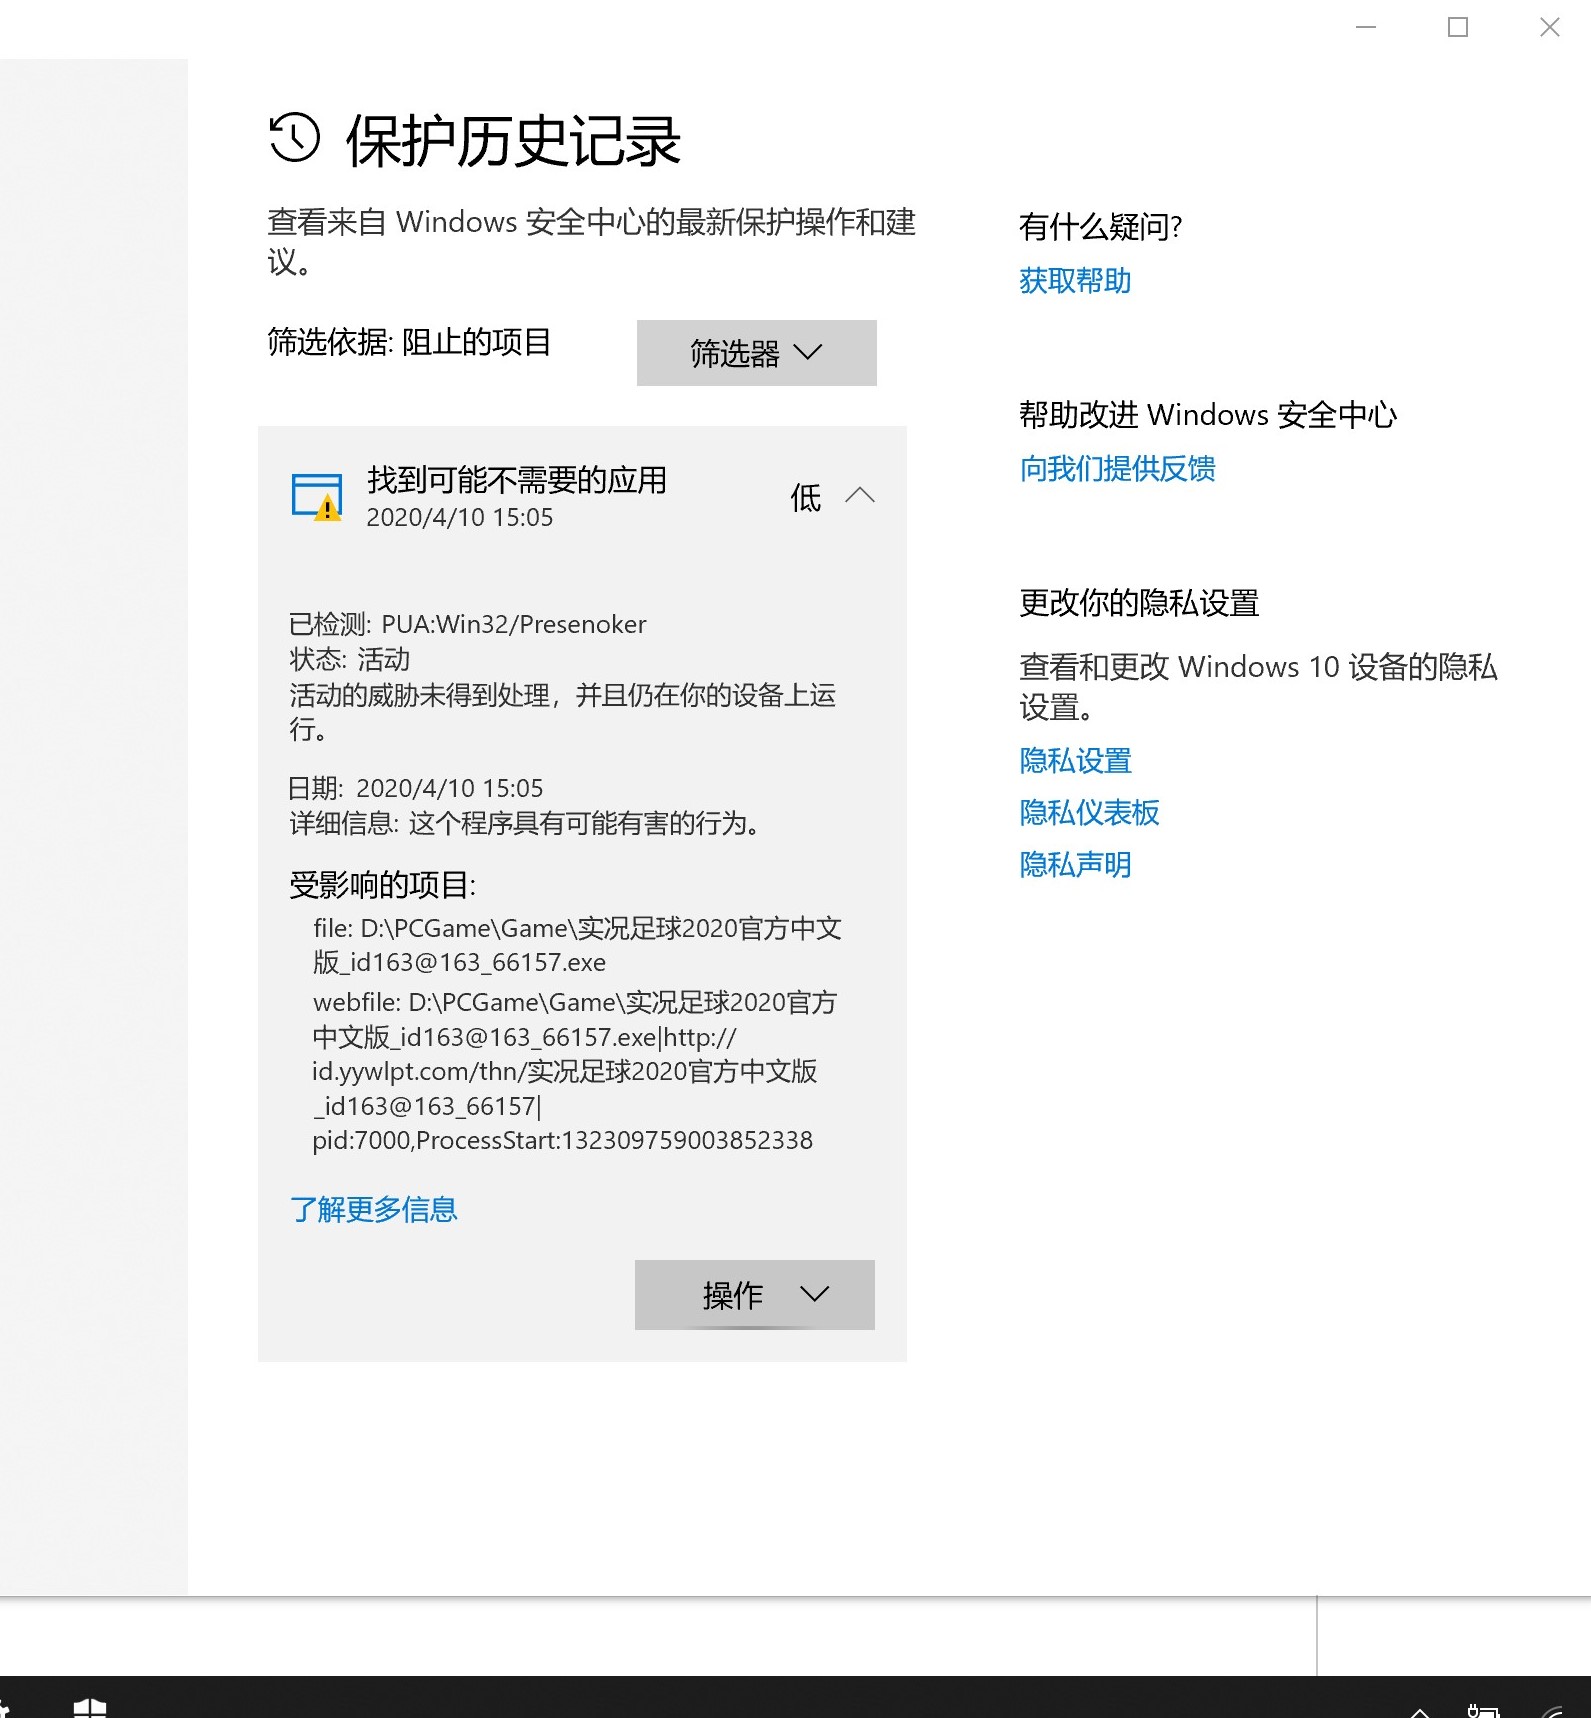This screenshot has width=1591, height=1718.
Task: Open the 隐私声明 link
Action: 1075,865
